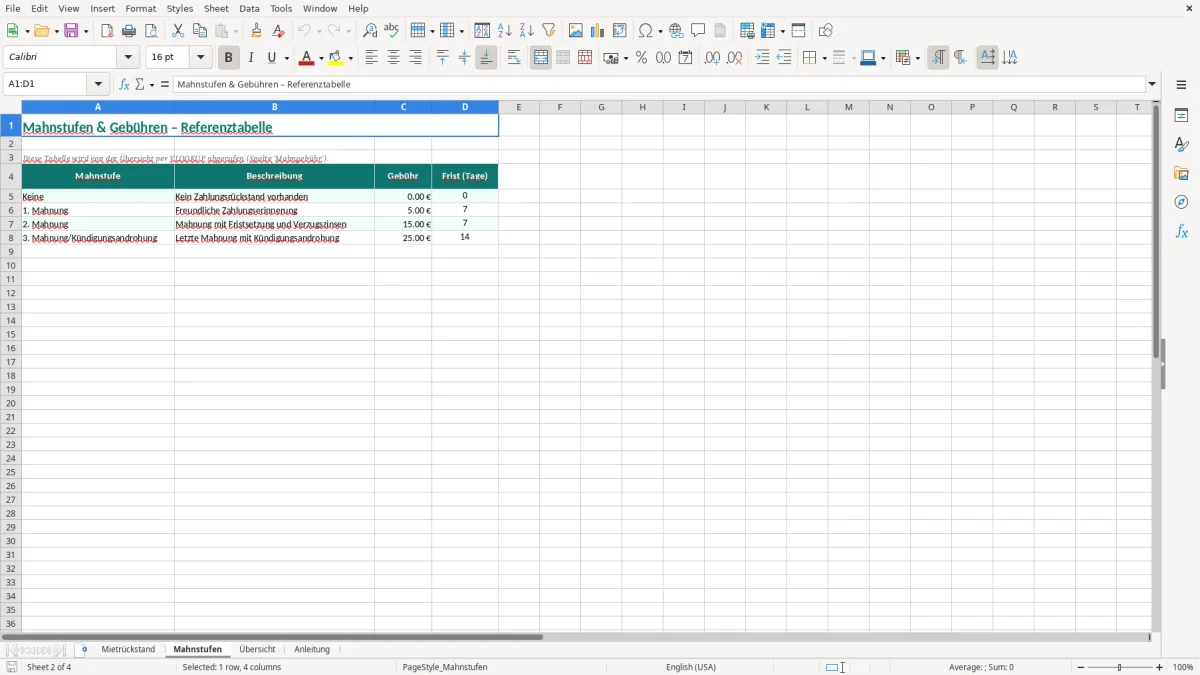Toggle Align Left

tap(371, 58)
